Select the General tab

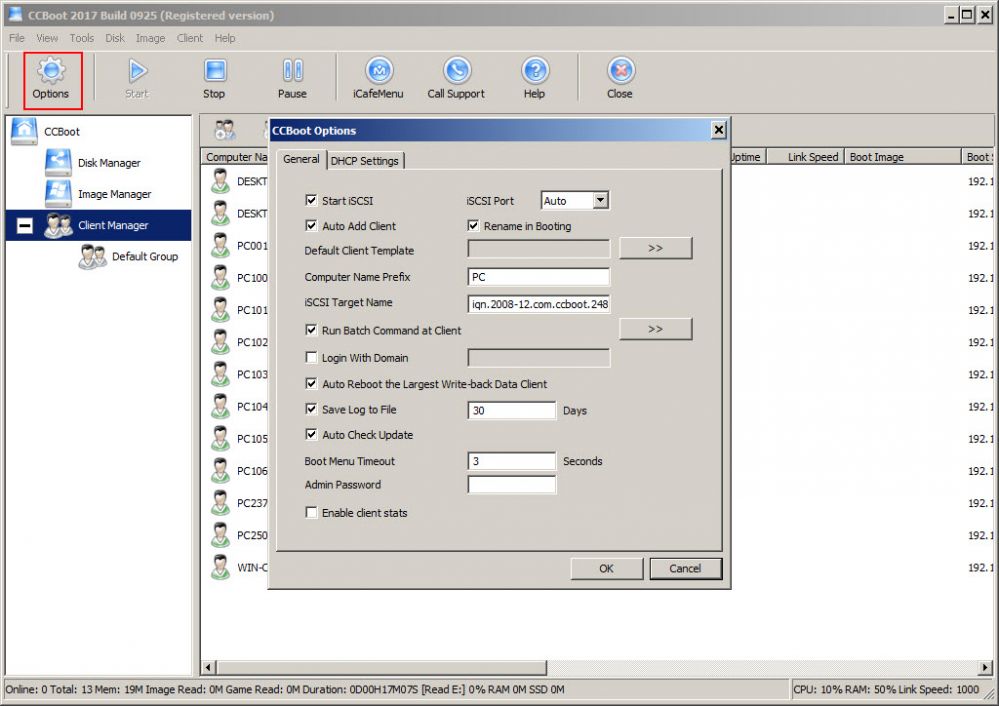(x=301, y=159)
